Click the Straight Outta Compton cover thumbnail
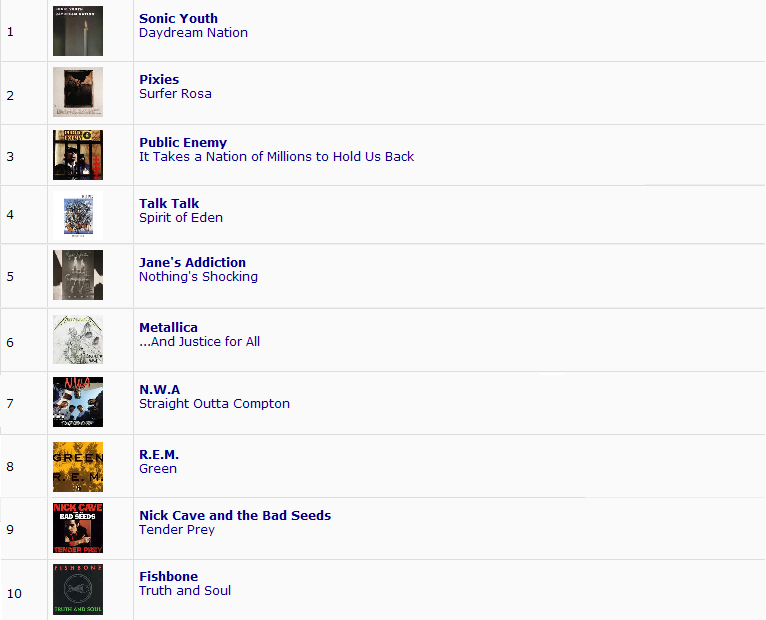 point(78,402)
